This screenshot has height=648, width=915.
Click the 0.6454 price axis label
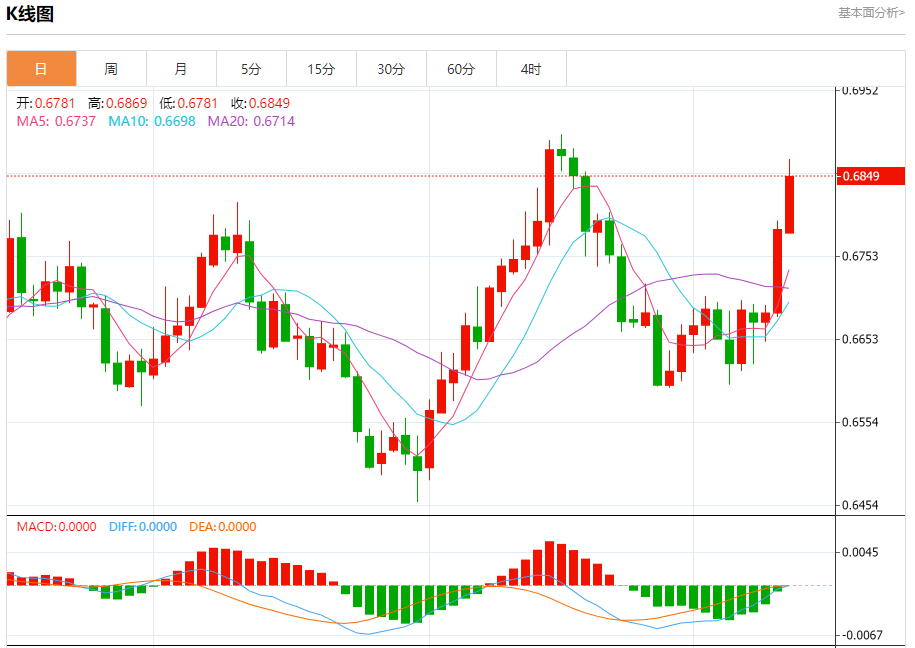click(860, 505)
